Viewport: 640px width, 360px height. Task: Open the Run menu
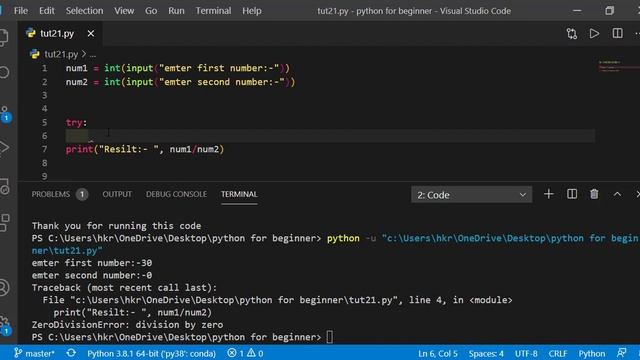[176, 11]
